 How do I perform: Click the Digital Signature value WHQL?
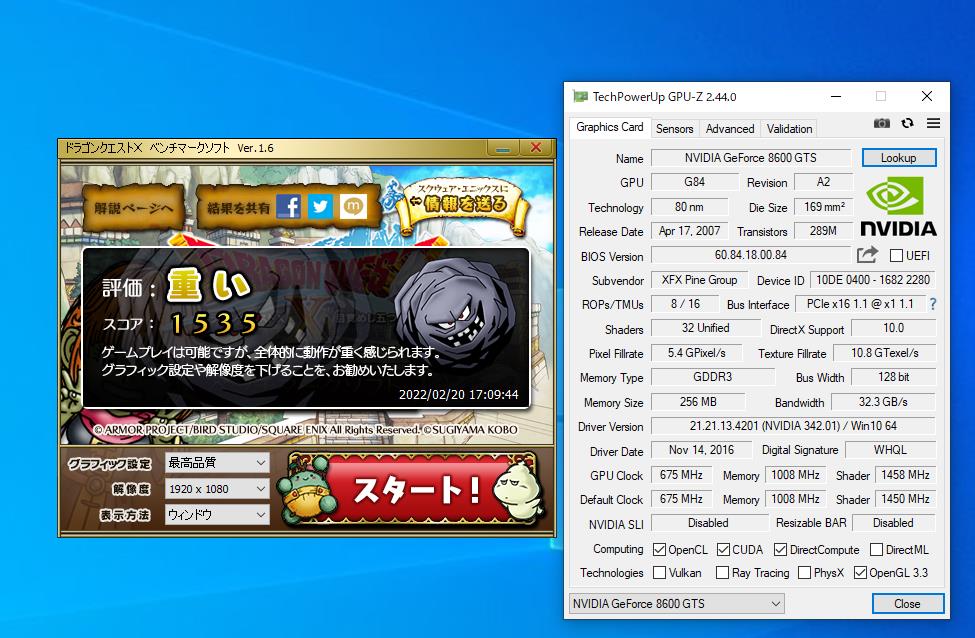pos(890,450)
